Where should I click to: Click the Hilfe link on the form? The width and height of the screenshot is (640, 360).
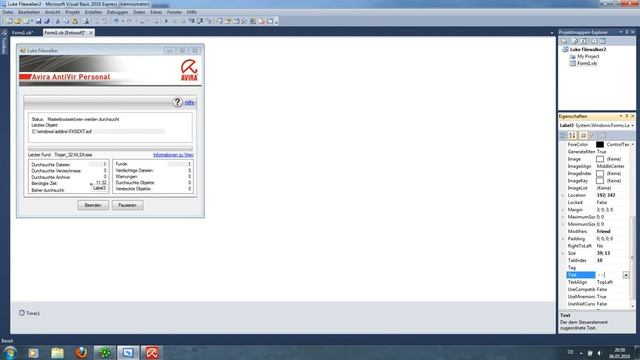[x=189, y=102]
